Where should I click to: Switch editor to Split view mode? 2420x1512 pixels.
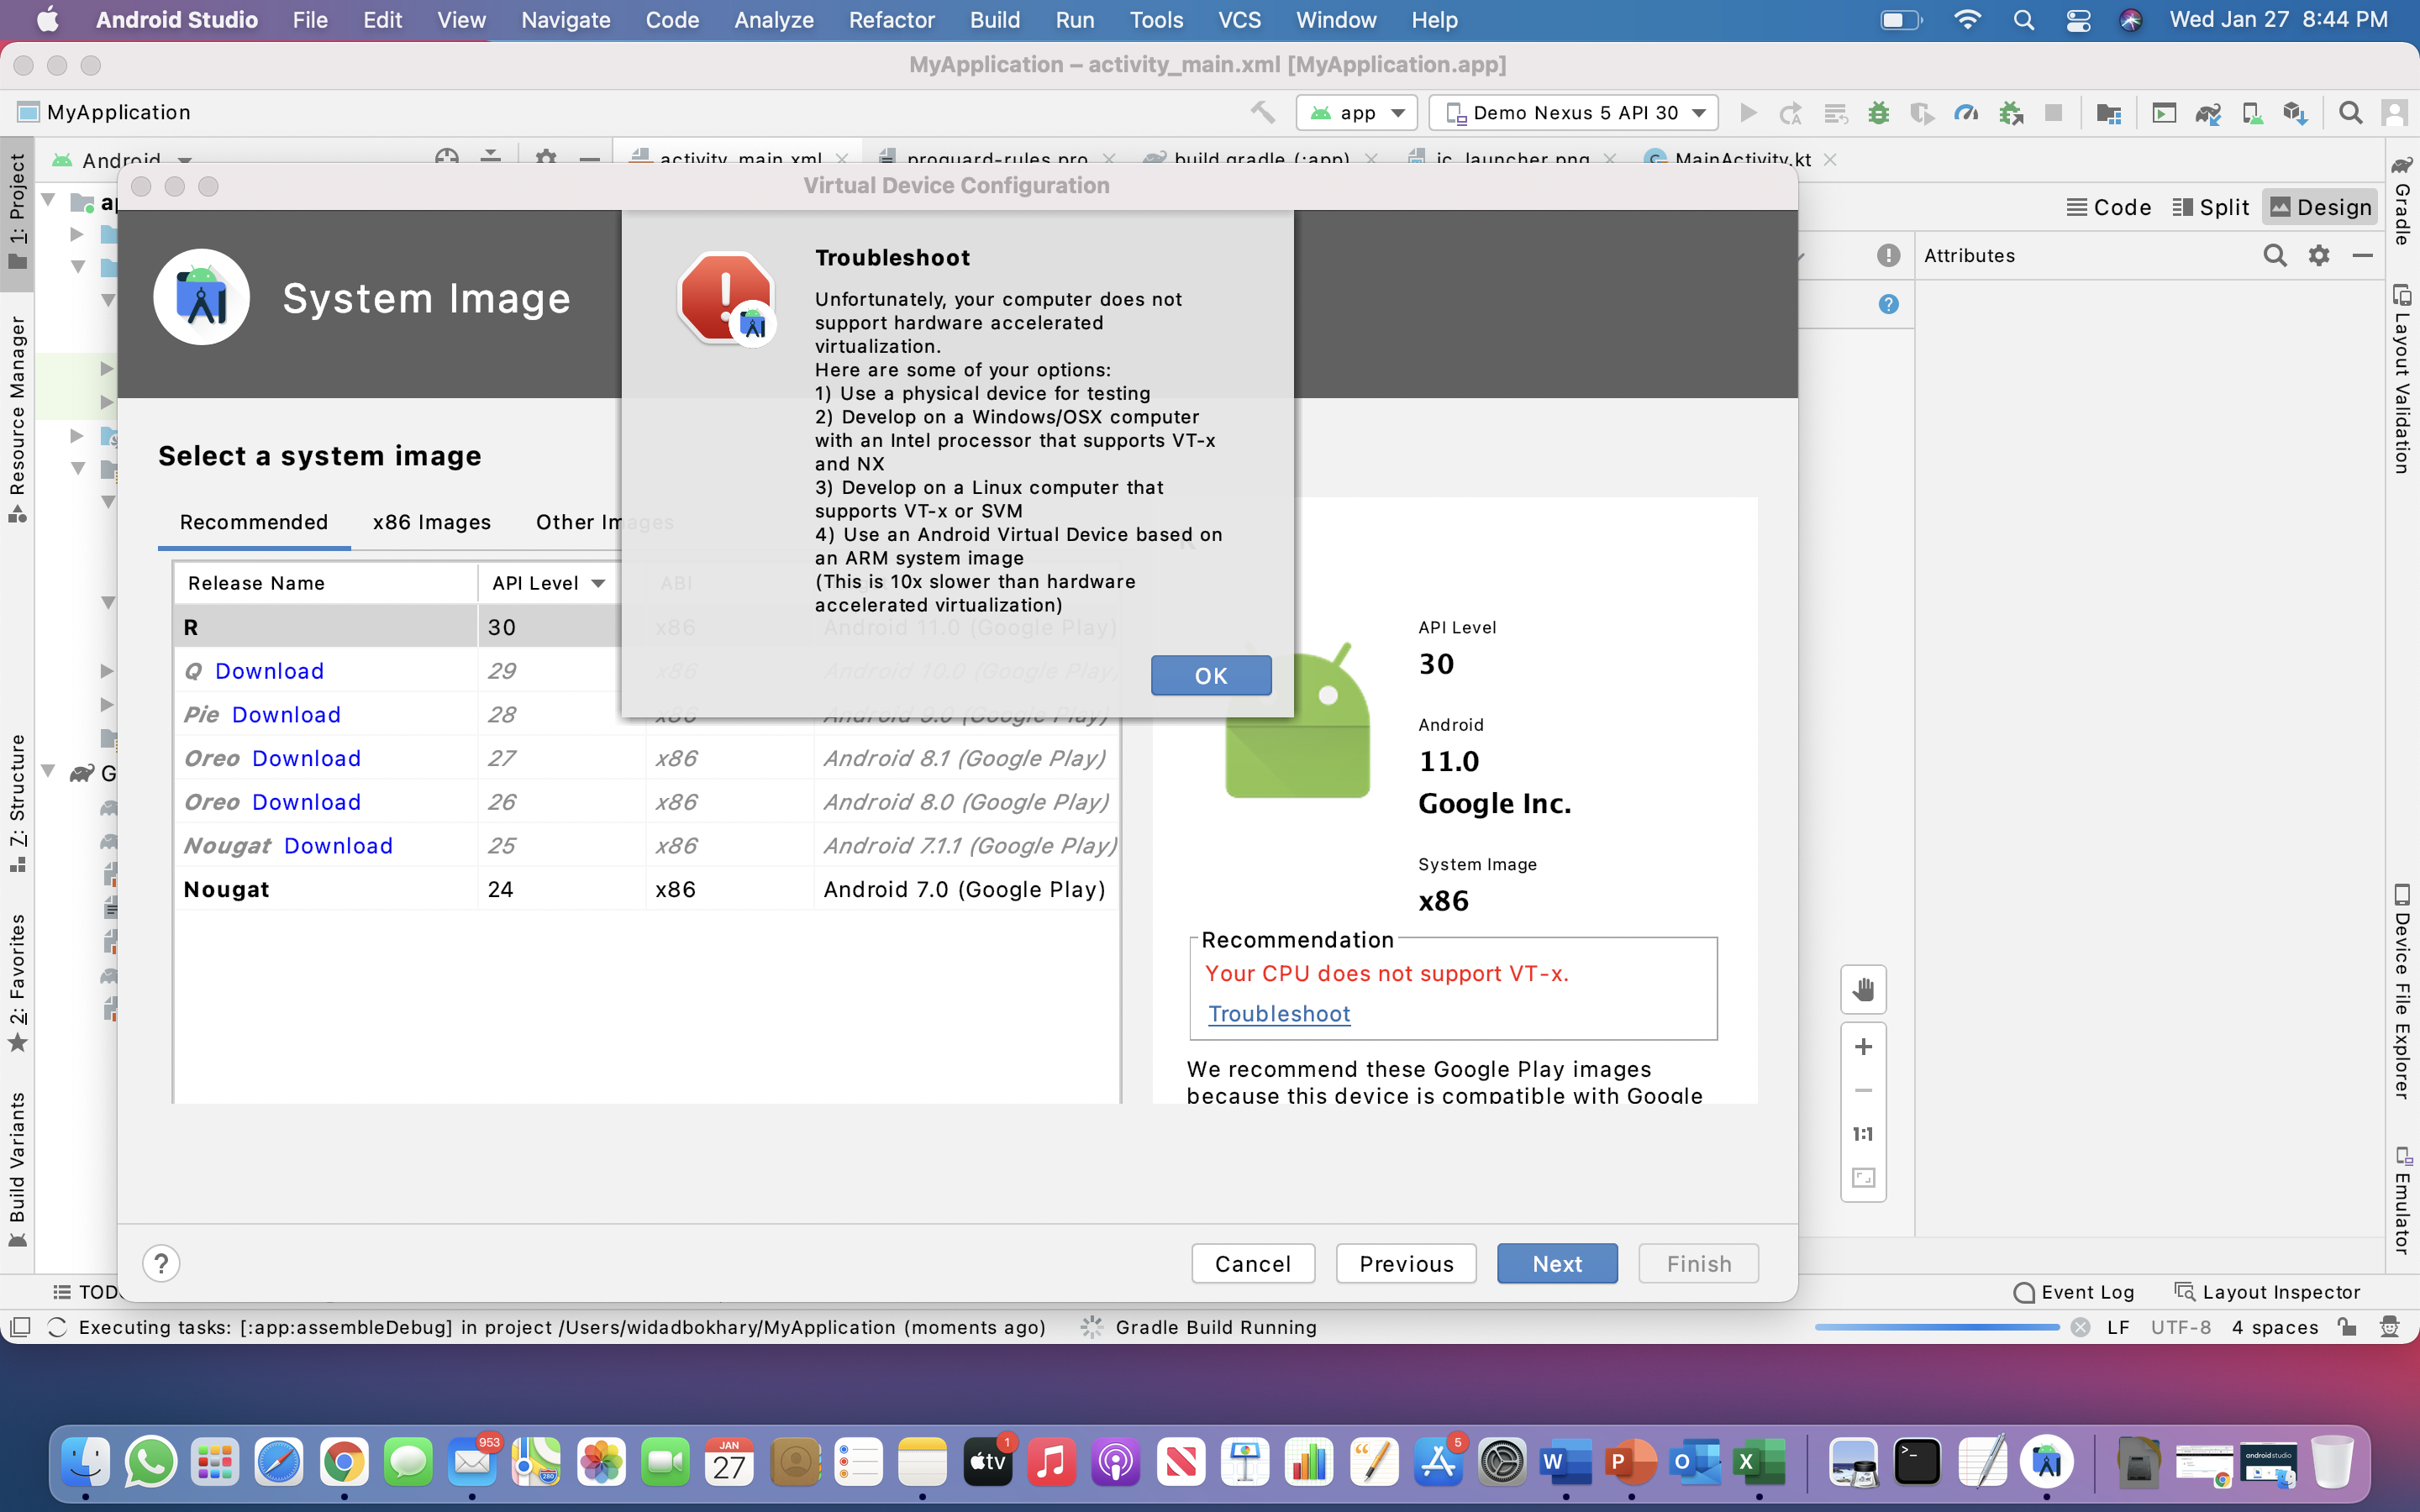tap(2210, 207)
